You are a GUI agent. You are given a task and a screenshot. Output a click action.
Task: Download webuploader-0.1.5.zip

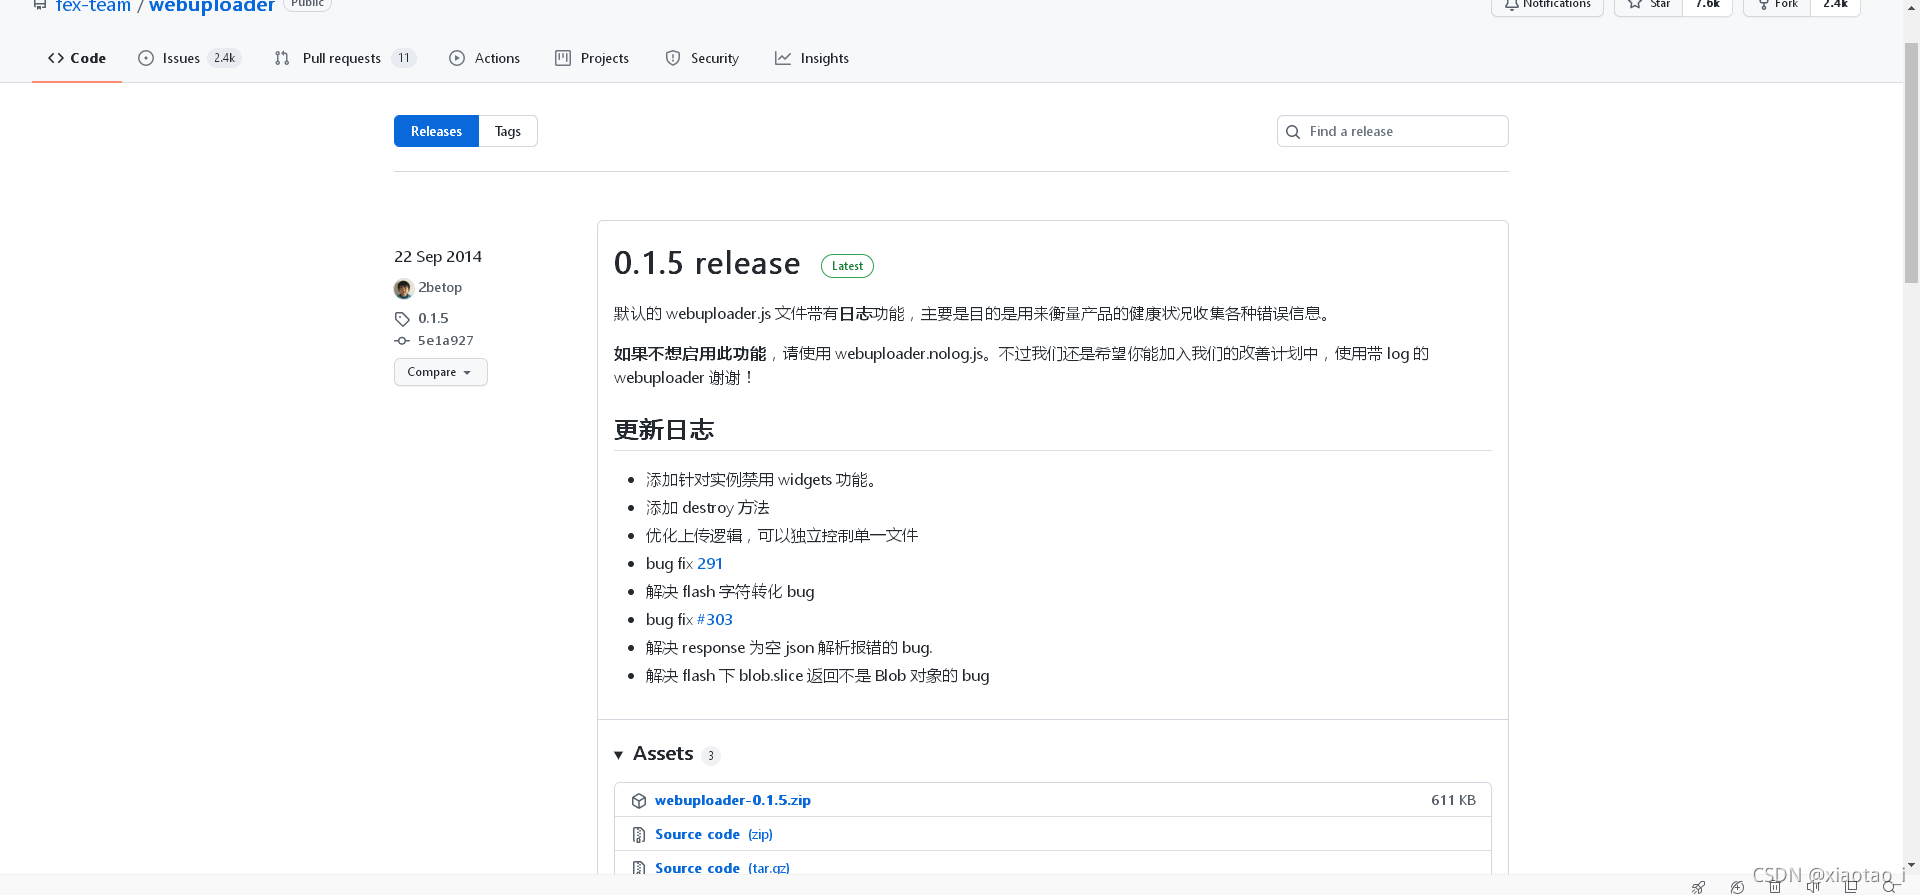[733, 800]
